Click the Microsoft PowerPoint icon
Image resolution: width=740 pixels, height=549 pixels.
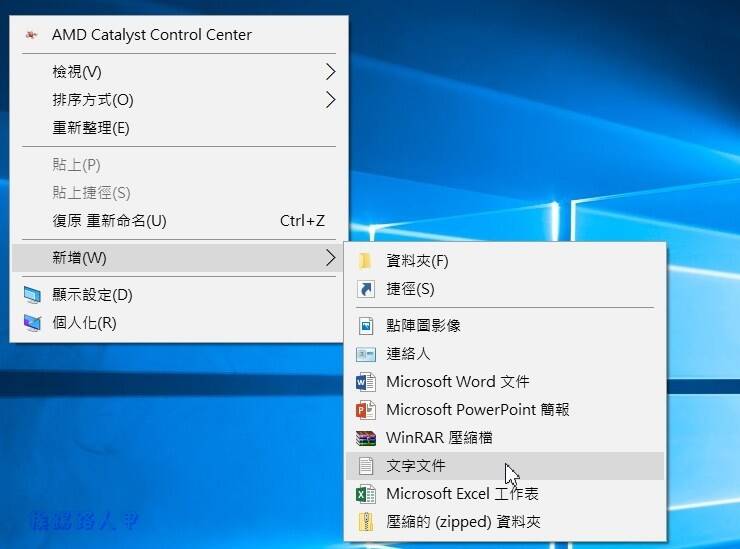point(366,410)
